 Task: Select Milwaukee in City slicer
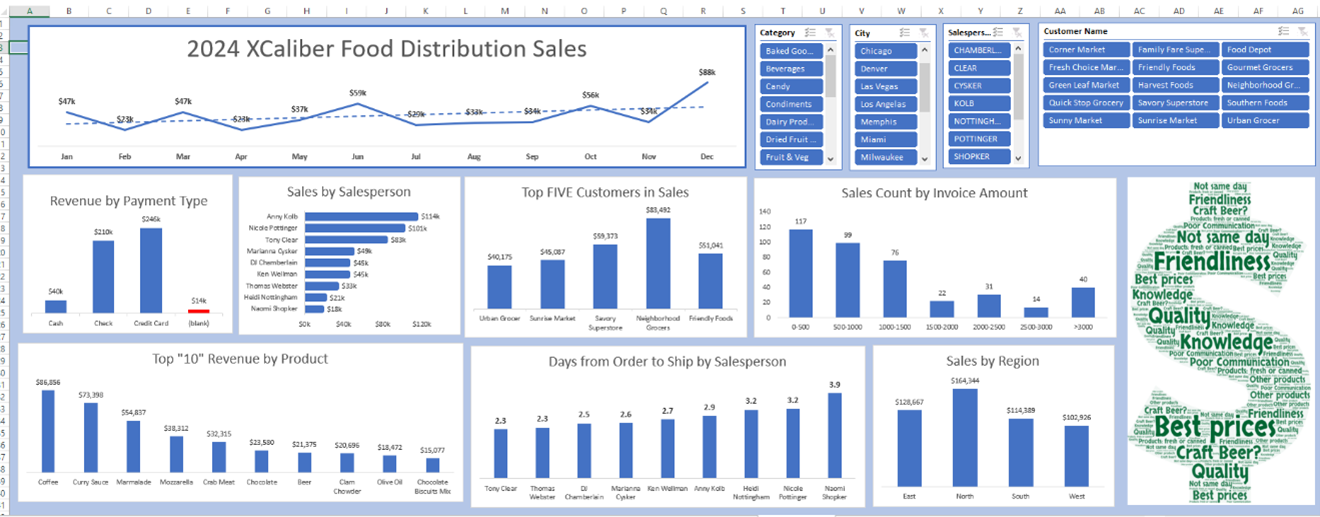pos(886,157)
